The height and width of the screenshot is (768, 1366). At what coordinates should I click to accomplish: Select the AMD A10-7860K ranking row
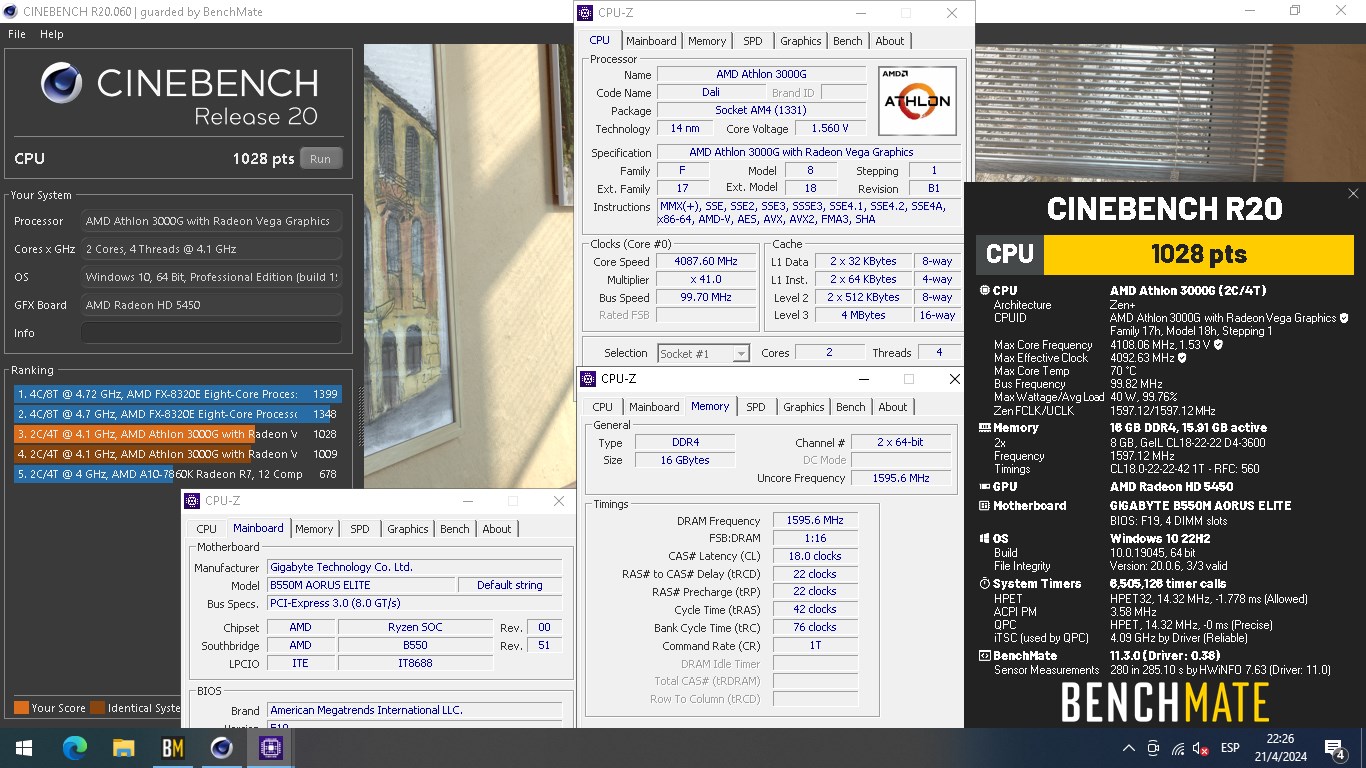(x=177, y=474)
